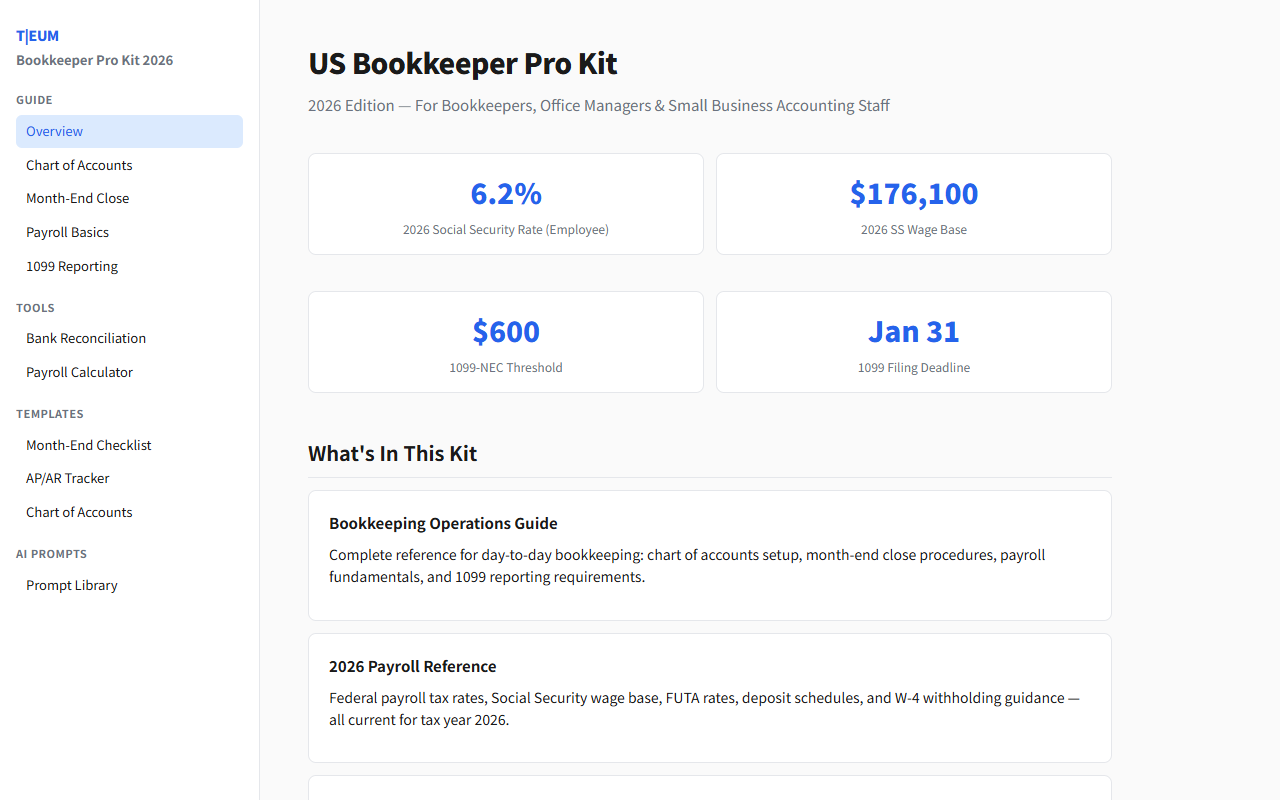Click the 6.2% Social Security rate card

click(505, 203)
